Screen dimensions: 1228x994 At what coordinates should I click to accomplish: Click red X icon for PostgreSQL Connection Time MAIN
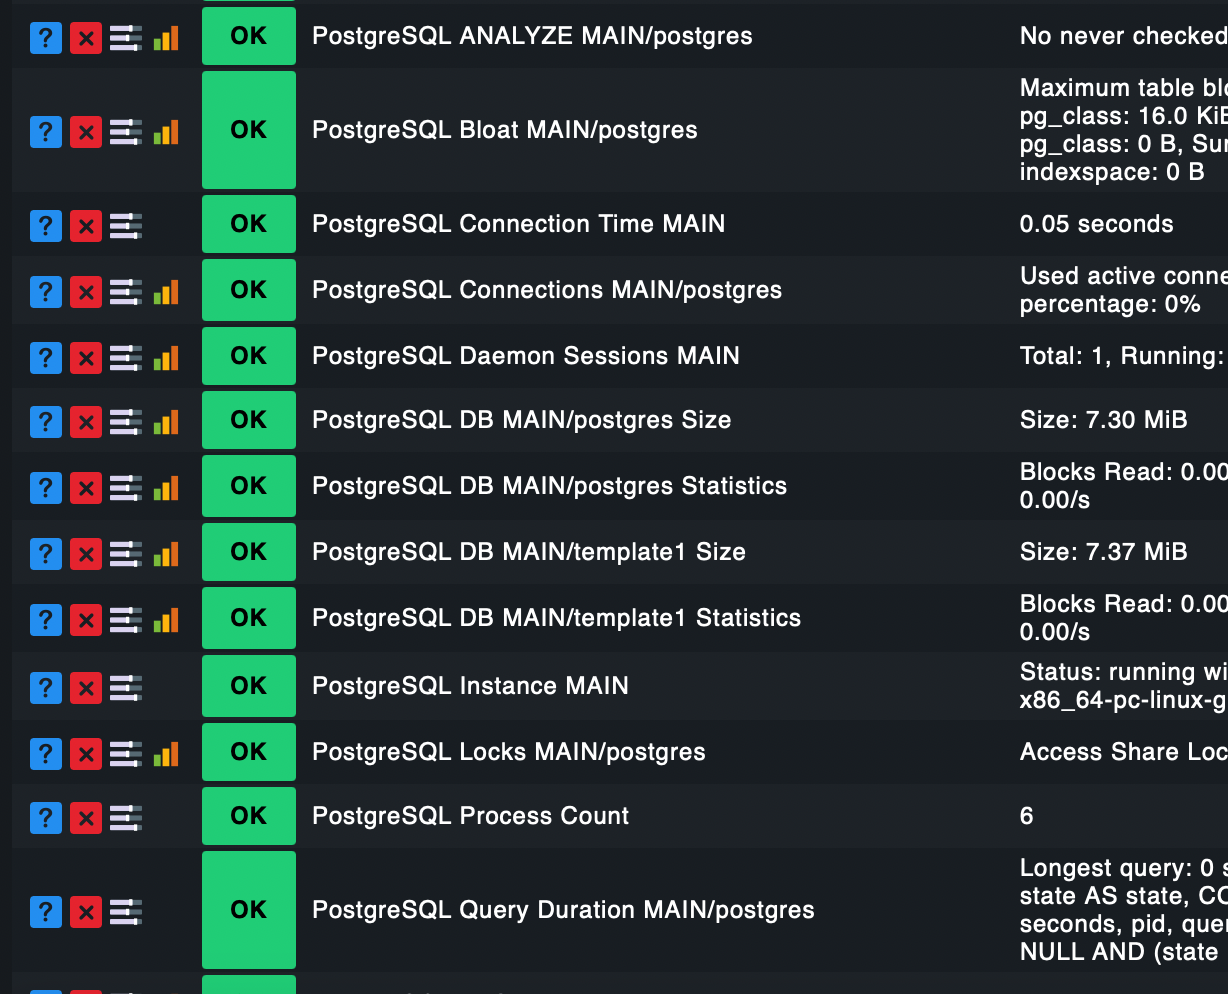[x=86, y=226]
